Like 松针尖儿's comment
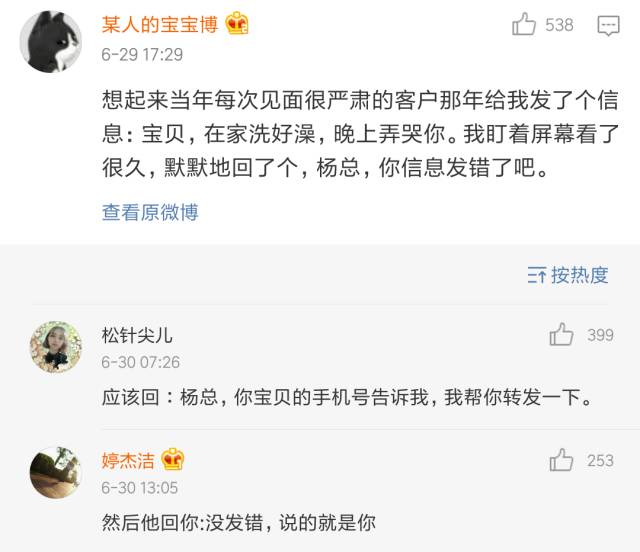 click(x=561, y=335)
